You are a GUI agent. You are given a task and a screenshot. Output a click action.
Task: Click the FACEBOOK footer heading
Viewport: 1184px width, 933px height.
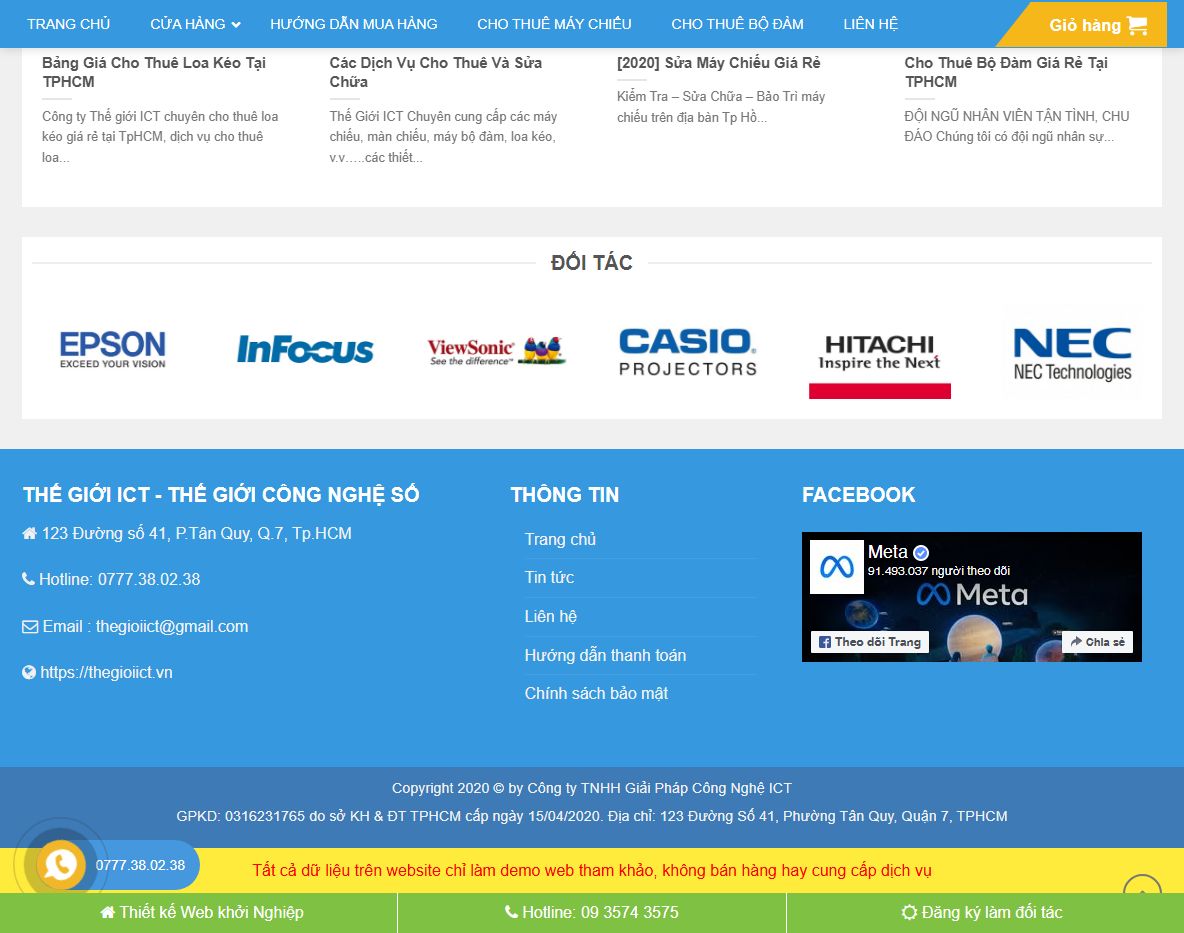click(859, 494)
